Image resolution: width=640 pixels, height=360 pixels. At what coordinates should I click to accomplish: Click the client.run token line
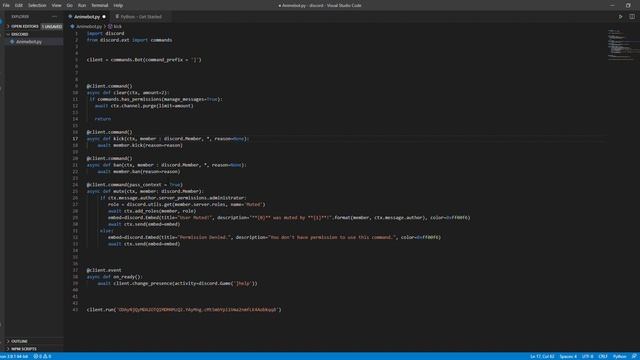click(184, 310)
